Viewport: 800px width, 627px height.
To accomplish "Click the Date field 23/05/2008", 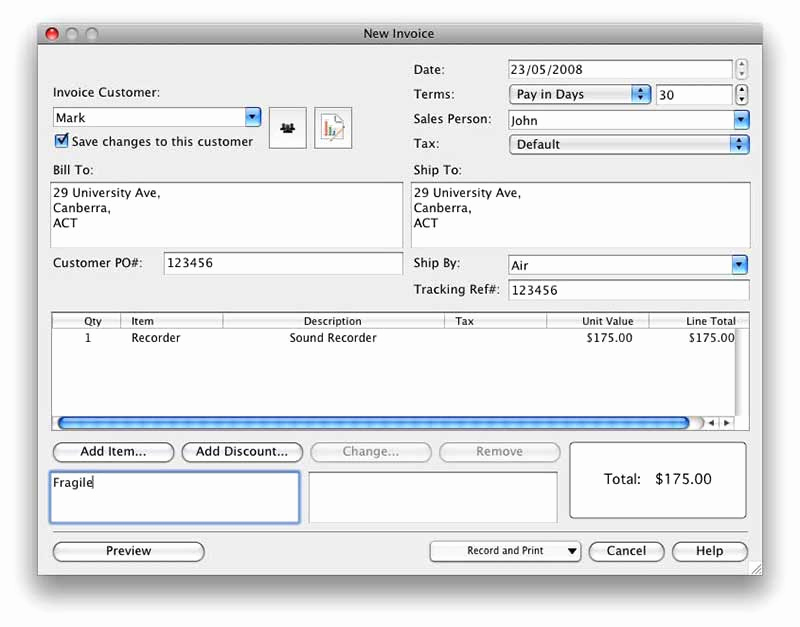I will [x=620, y=69].
